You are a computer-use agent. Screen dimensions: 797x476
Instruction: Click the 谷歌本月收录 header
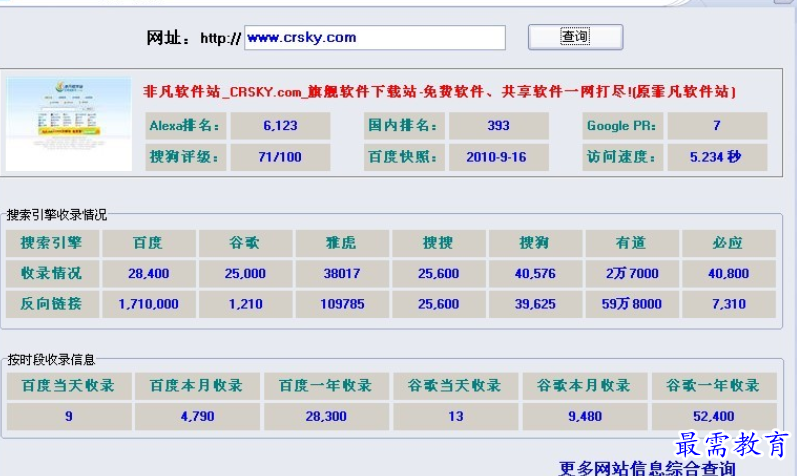tap(585, 386)
